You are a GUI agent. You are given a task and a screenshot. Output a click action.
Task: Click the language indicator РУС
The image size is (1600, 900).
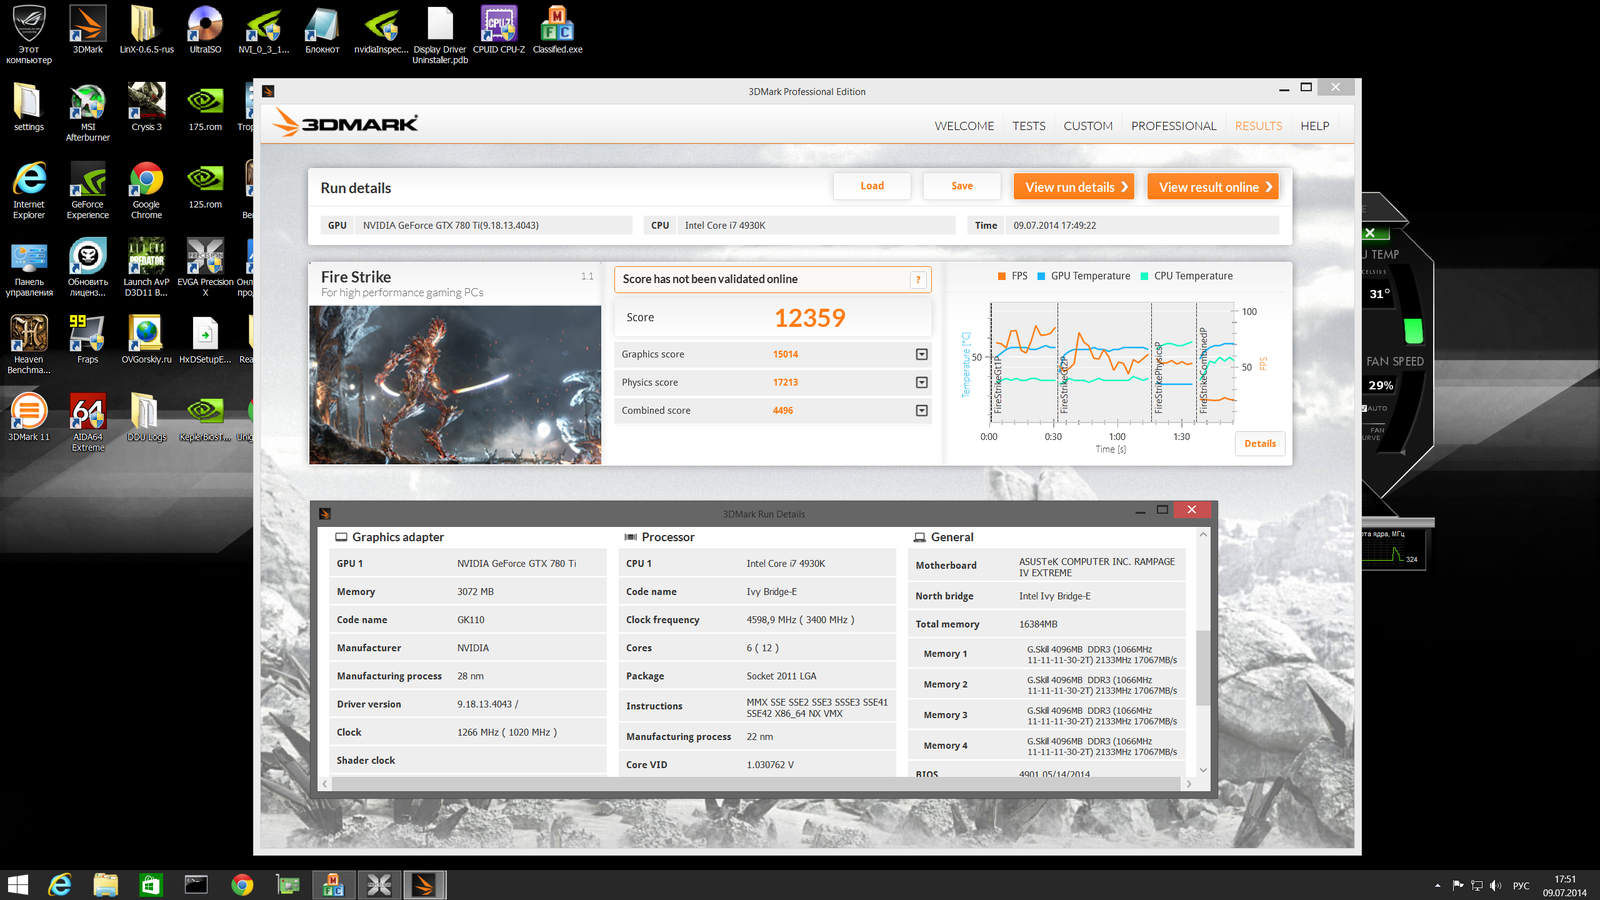tap(1521, 885)
